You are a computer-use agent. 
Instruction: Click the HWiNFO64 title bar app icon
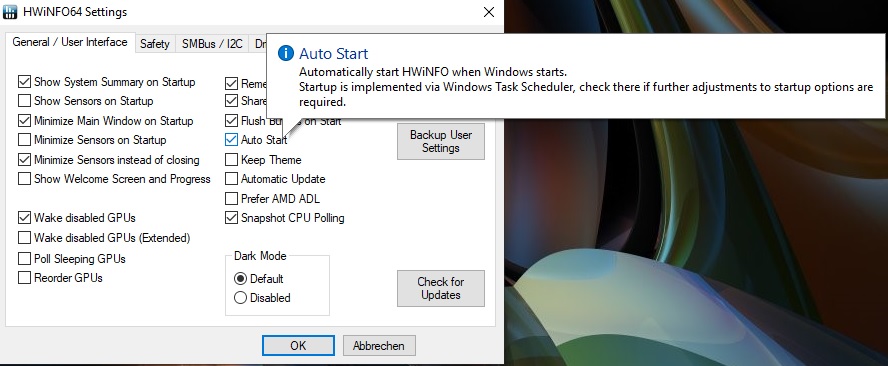pos(10,12)
